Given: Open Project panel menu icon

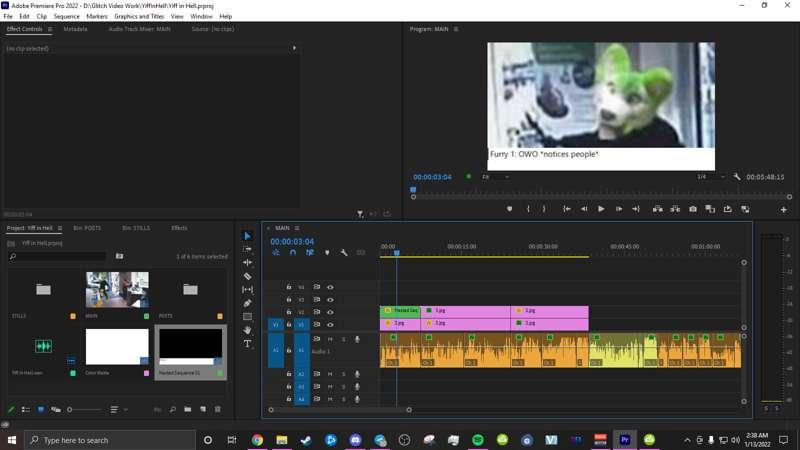Looking at the screenshot, I should (x=60, y=228).
